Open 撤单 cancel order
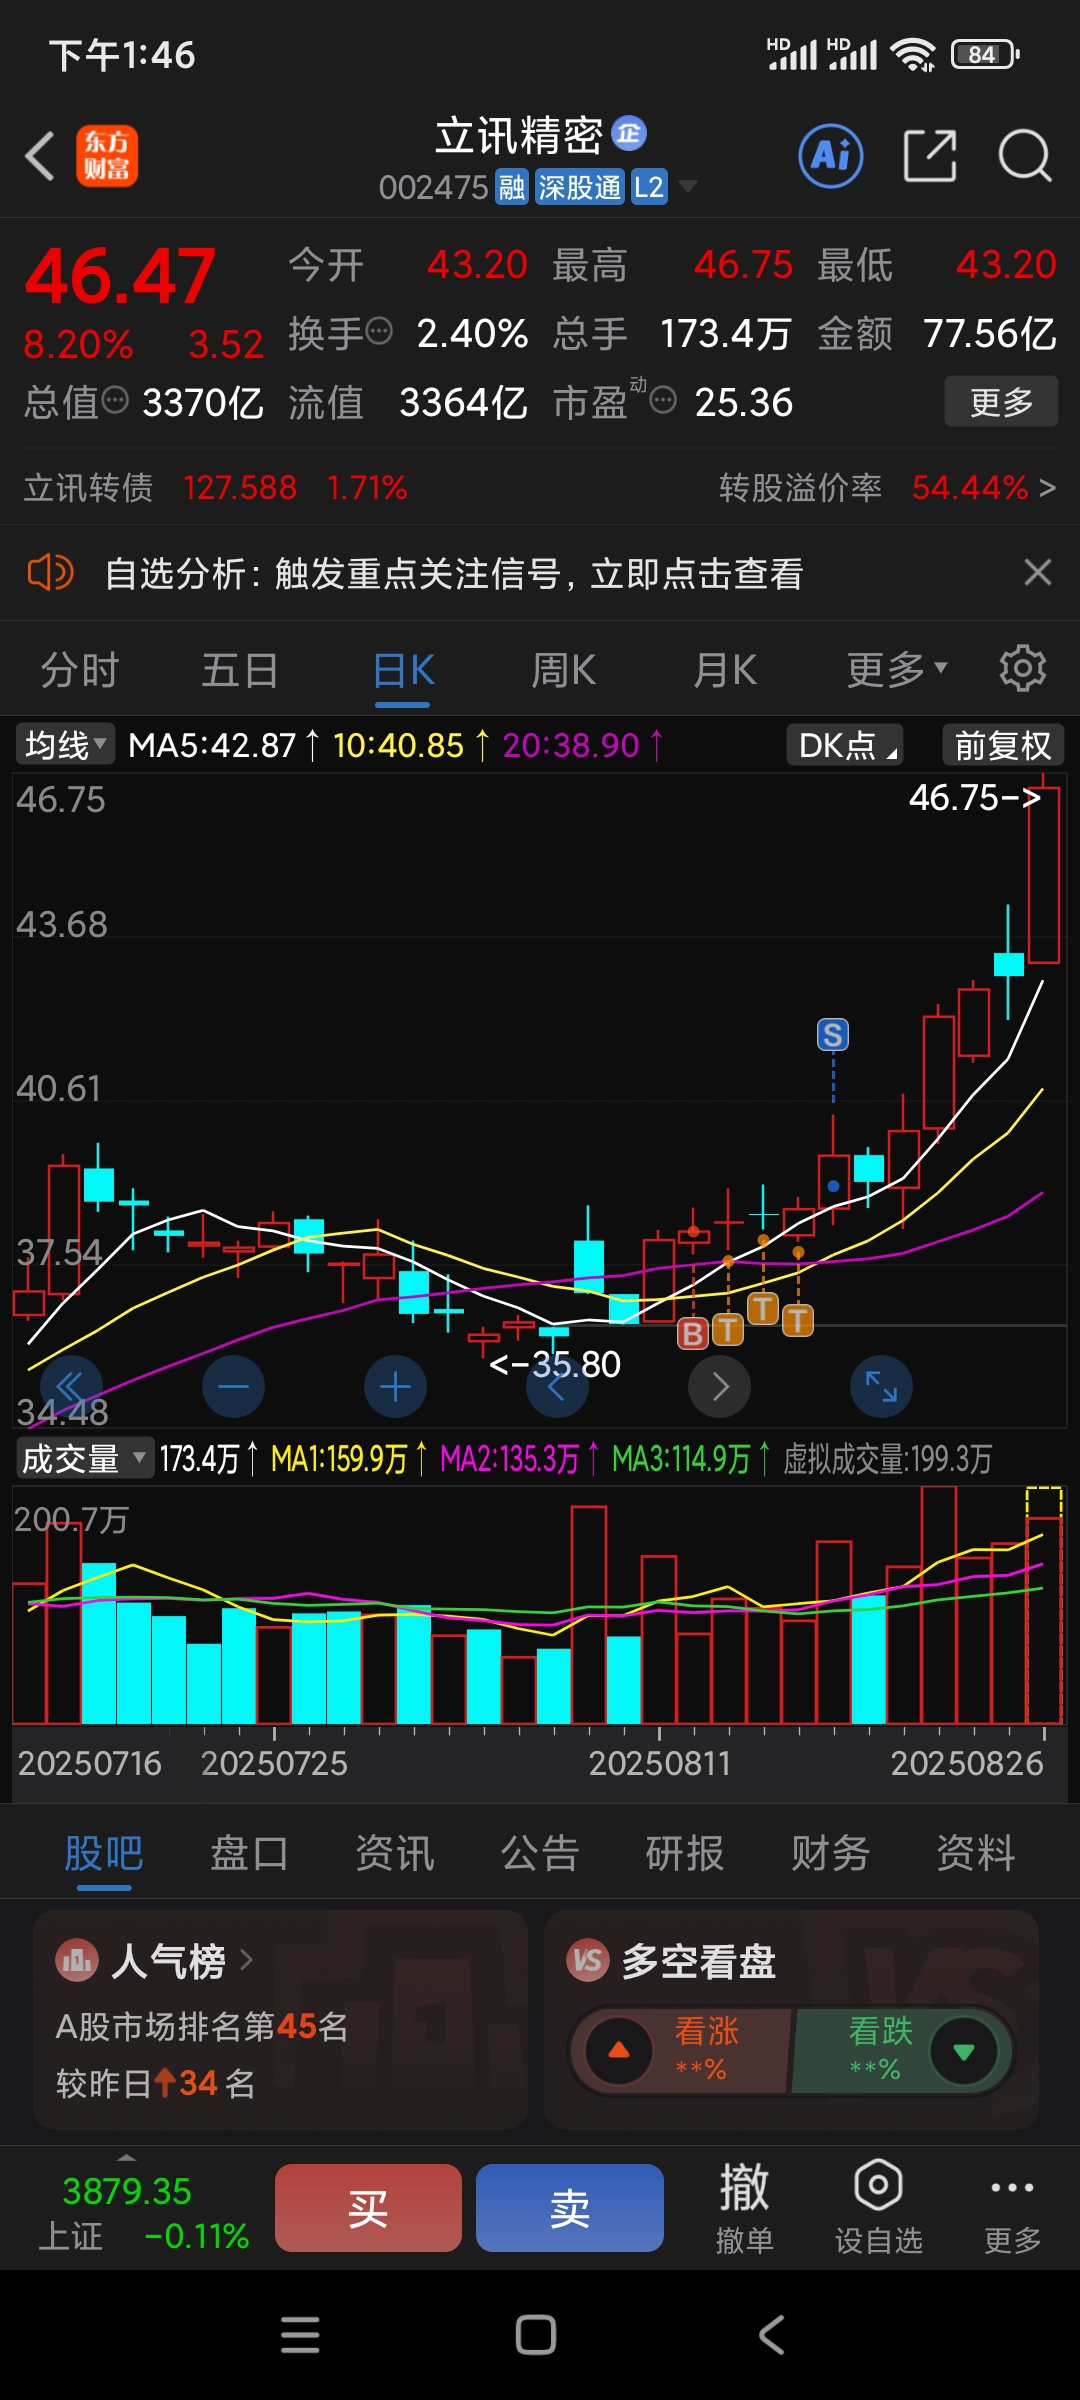Image resolution: width=1080 pixels, height=2400 pixels. [745, 2208]
